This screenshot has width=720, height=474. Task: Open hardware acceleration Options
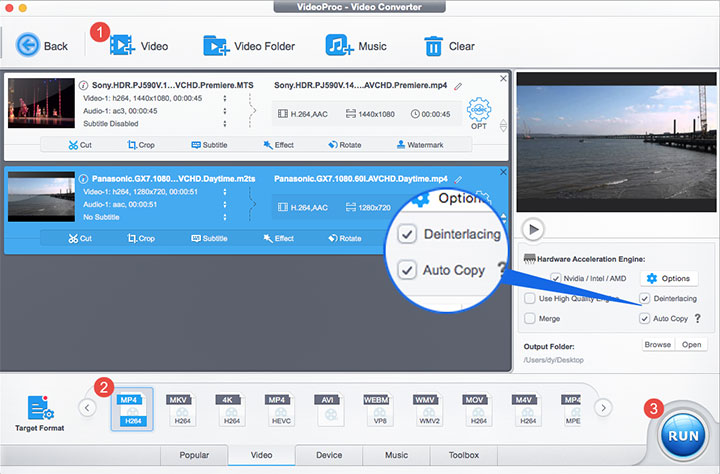(x=669, y=278)
